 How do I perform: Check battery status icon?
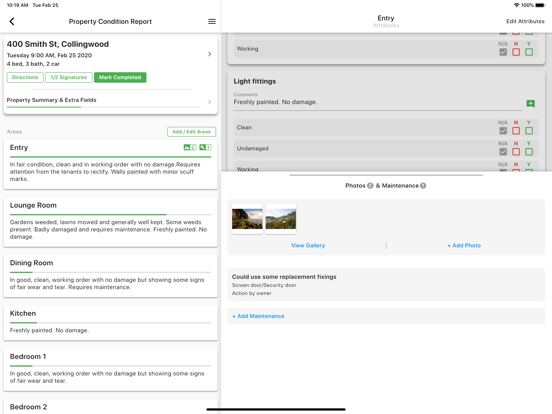[x=540, y=5]
